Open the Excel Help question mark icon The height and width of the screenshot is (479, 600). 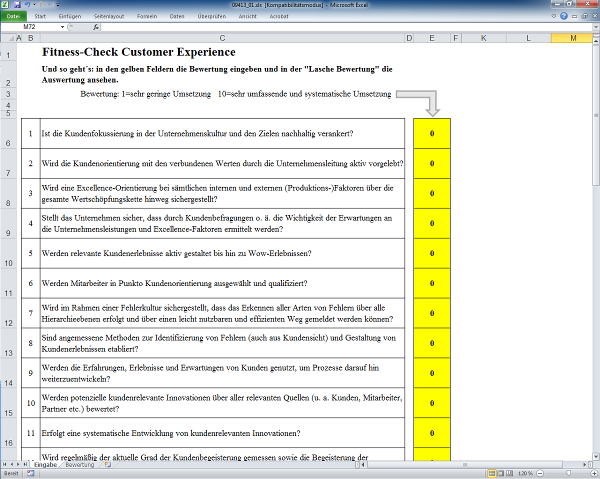click(x=564, y=17)
